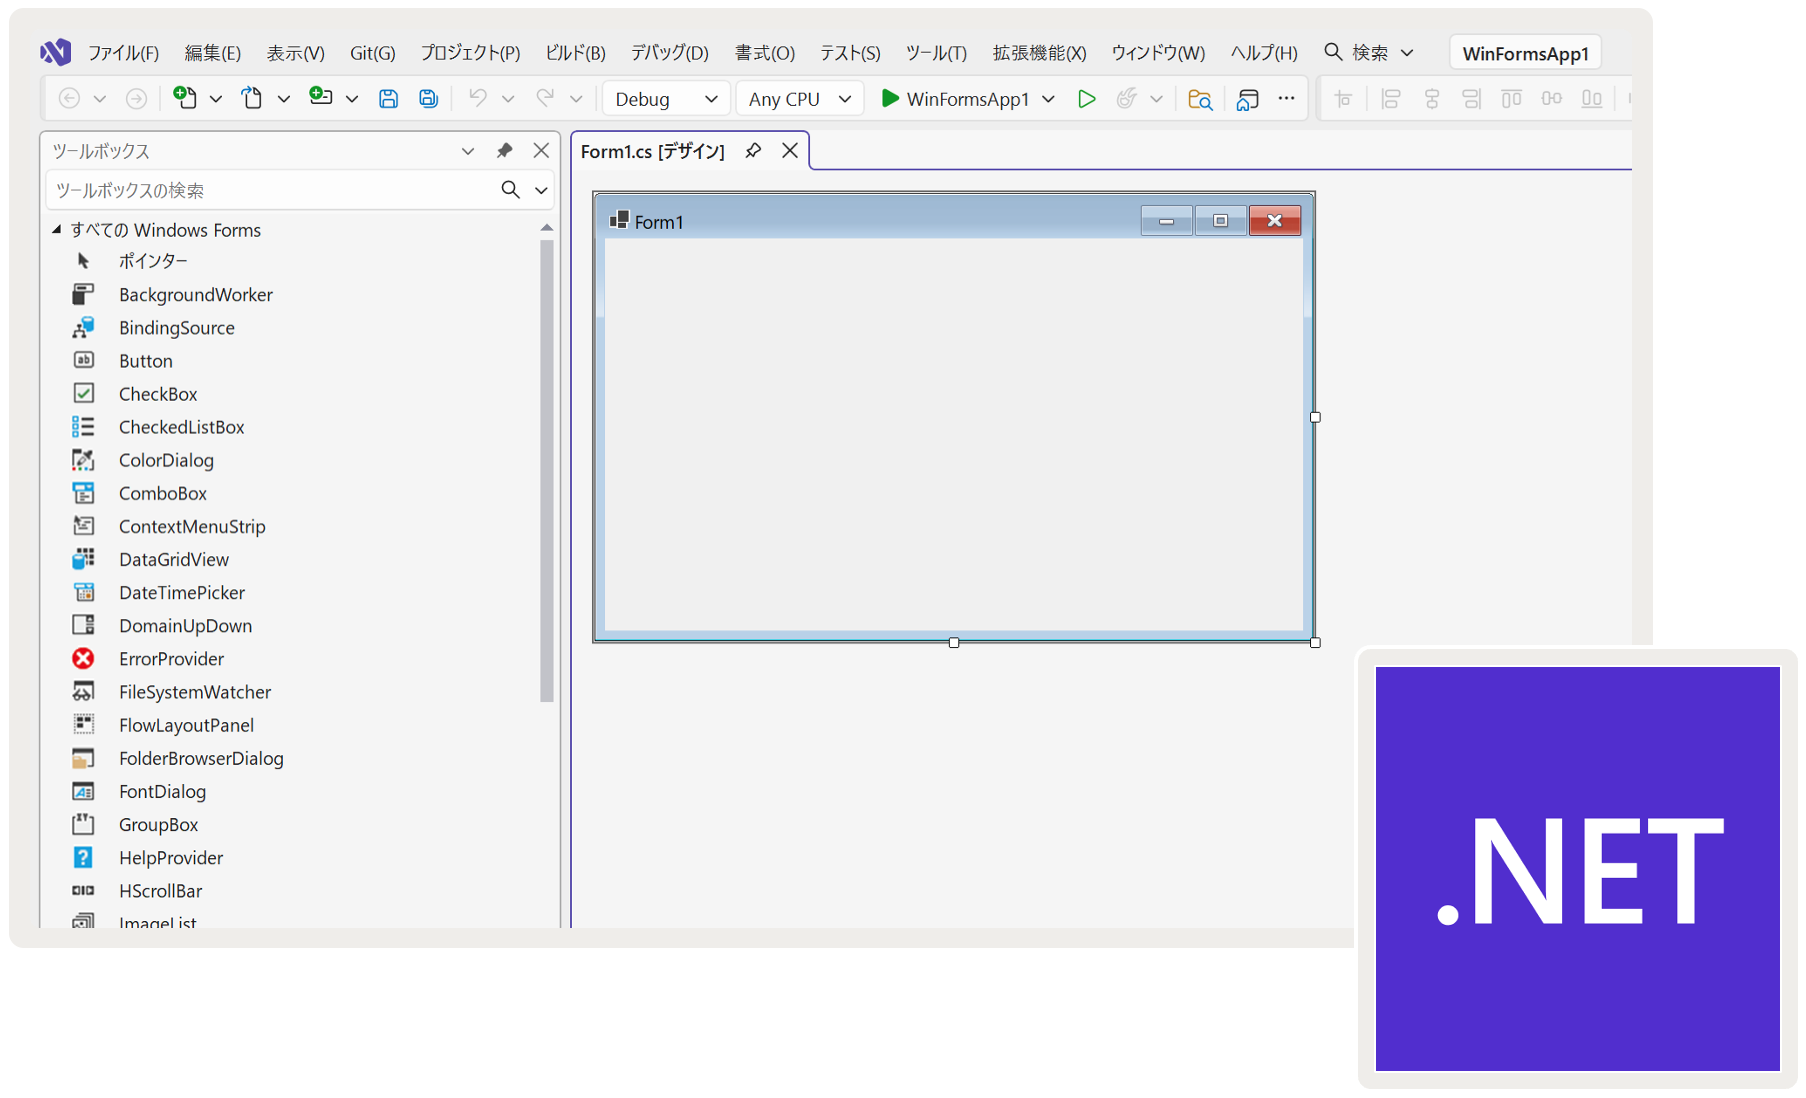Screen dimensions: 1806x1098
Task: Click the Hot Reload flame icon
Action: coord(1129,98)
